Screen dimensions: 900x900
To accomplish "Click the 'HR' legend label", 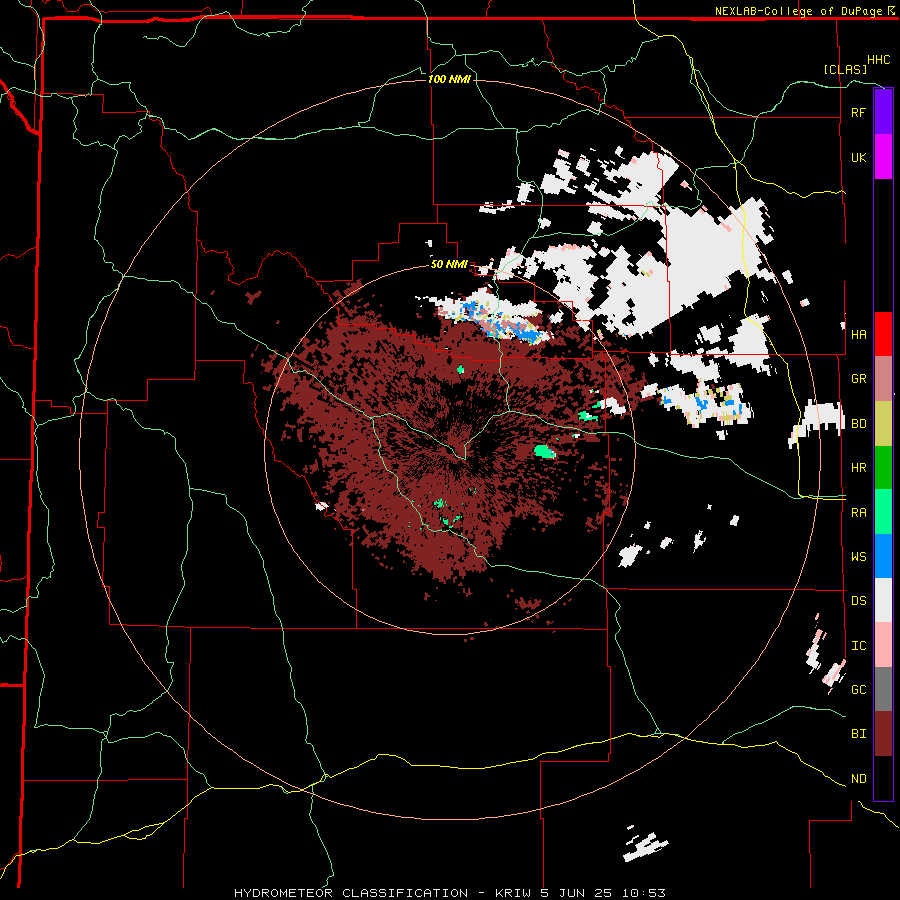I will [858, 468].
